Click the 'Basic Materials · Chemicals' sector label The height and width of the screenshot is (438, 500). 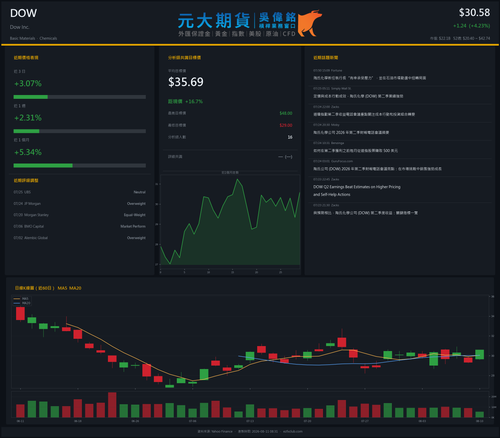(33, 38)
